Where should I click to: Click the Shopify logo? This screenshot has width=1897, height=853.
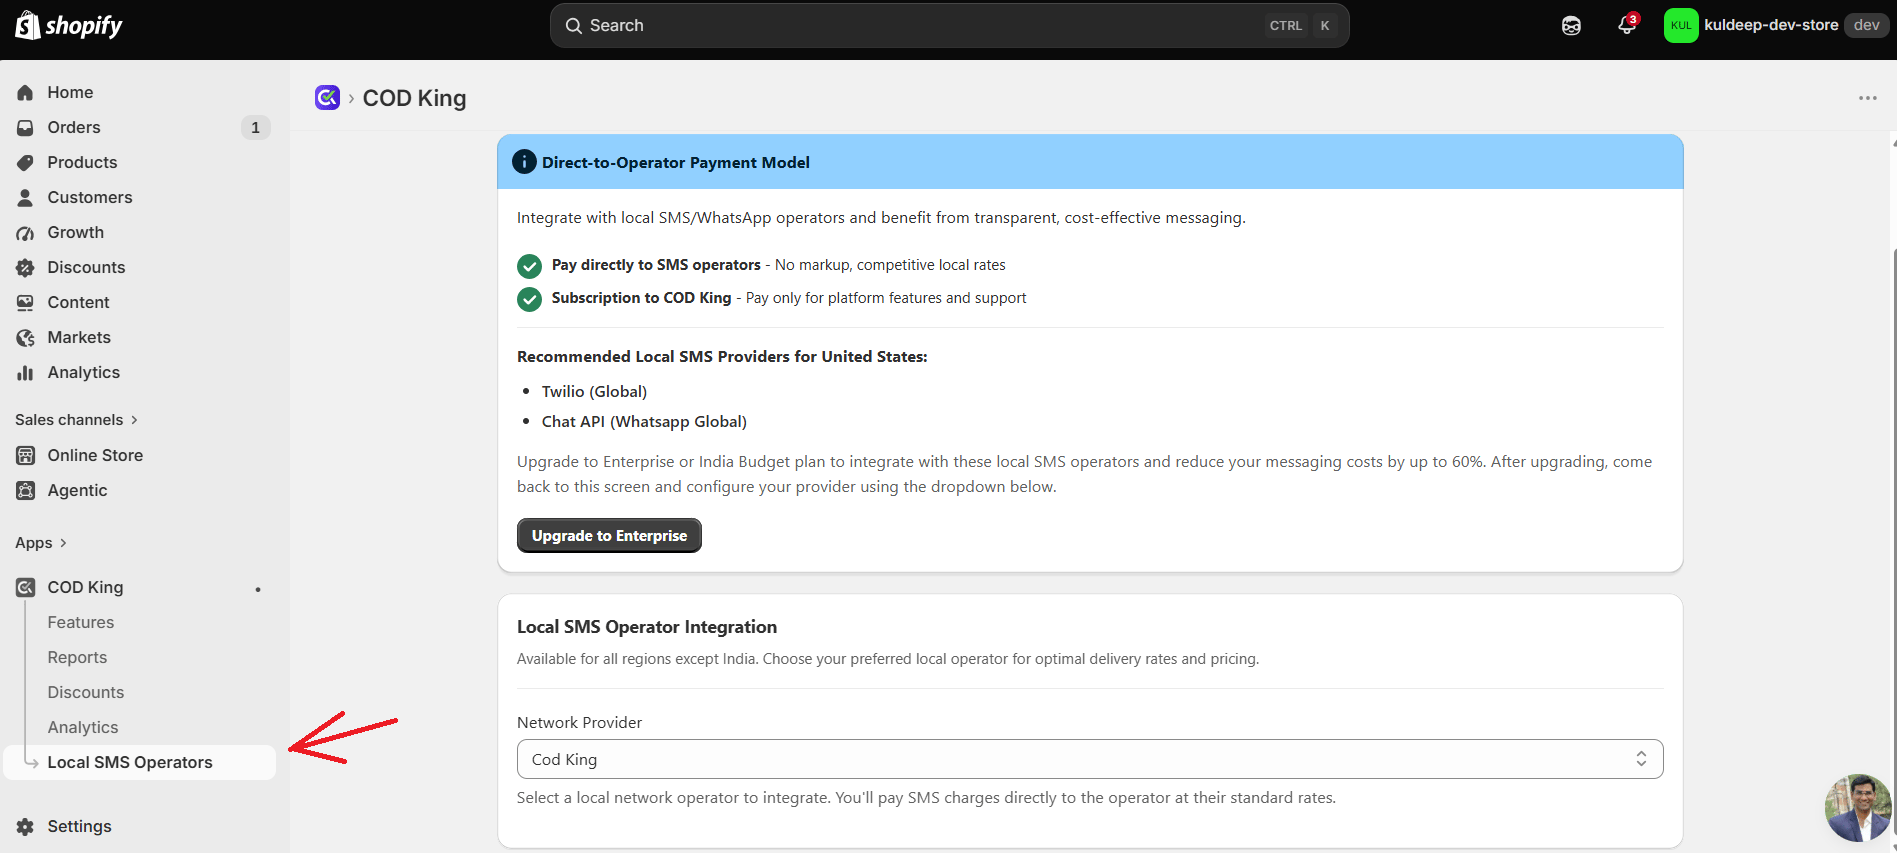tap(69, 25)
